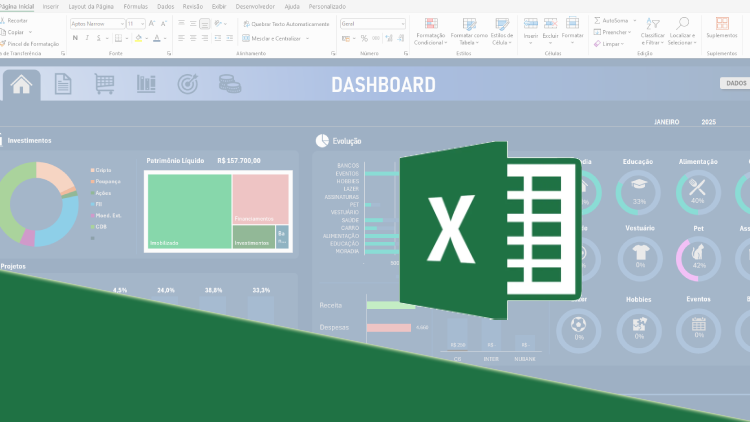
Task: Click the Imobilizado treemap tile
Action: (189, 211)
